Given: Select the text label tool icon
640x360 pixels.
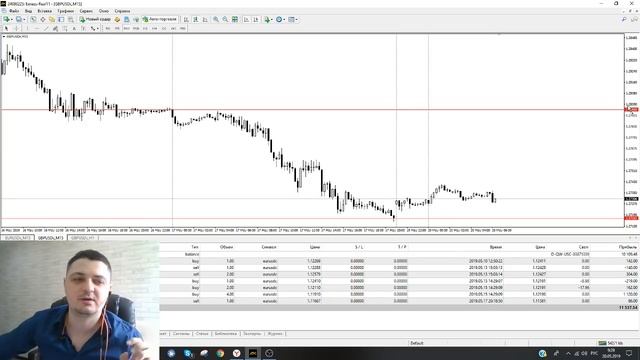Looking at the screenshot, I should tap(83, 29).
